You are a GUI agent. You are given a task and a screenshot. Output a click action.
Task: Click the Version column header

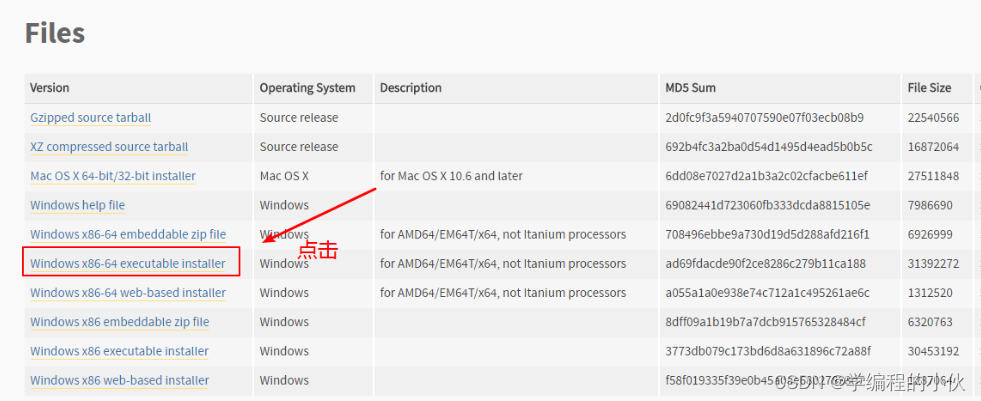pyautogui.click(x=49, y=88)
